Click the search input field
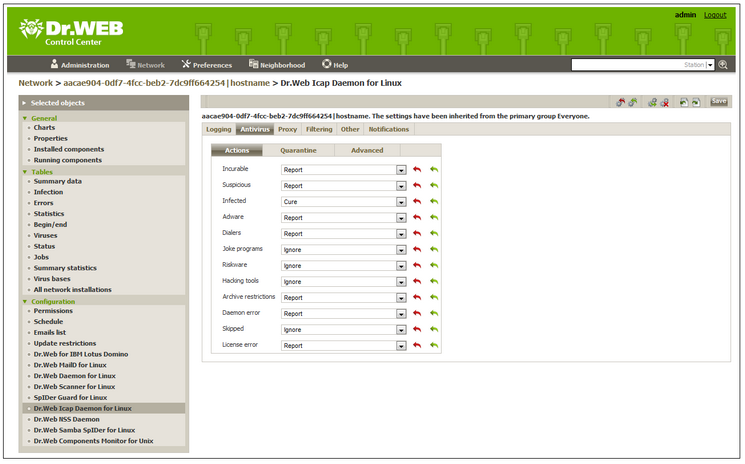The width and height of the screenshot is (745, 464). point(626,65)
